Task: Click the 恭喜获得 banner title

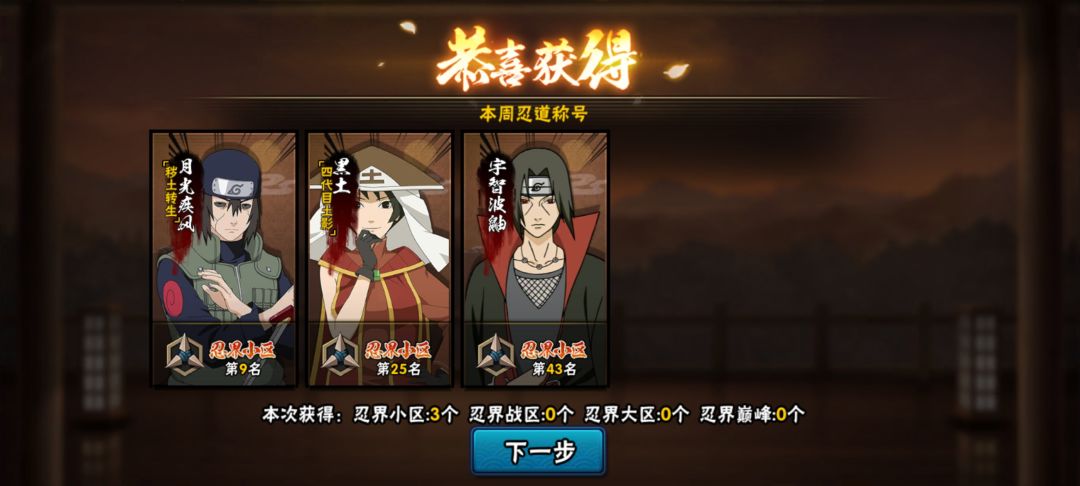Action: (537, 59)
